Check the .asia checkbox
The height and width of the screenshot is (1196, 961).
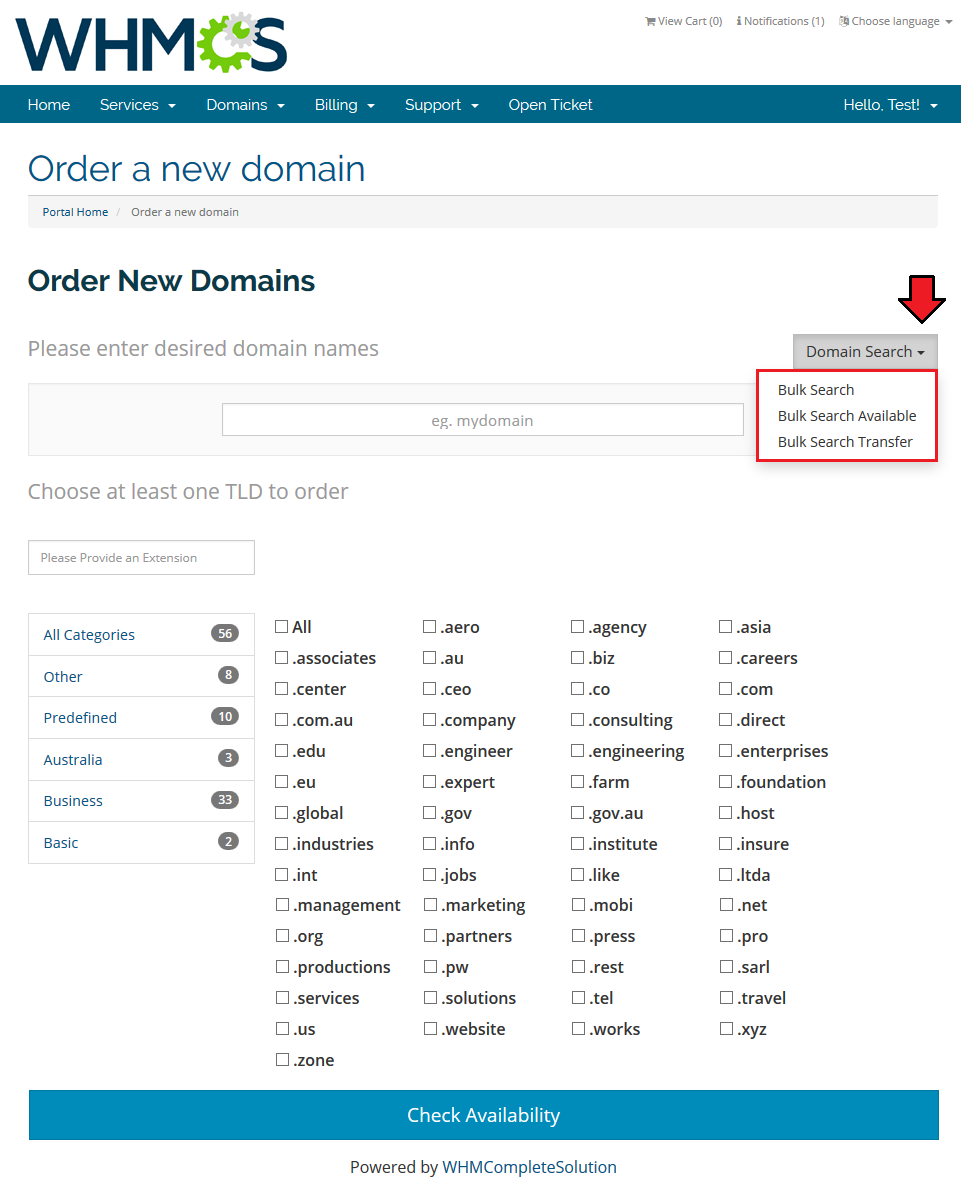(725, 626)
